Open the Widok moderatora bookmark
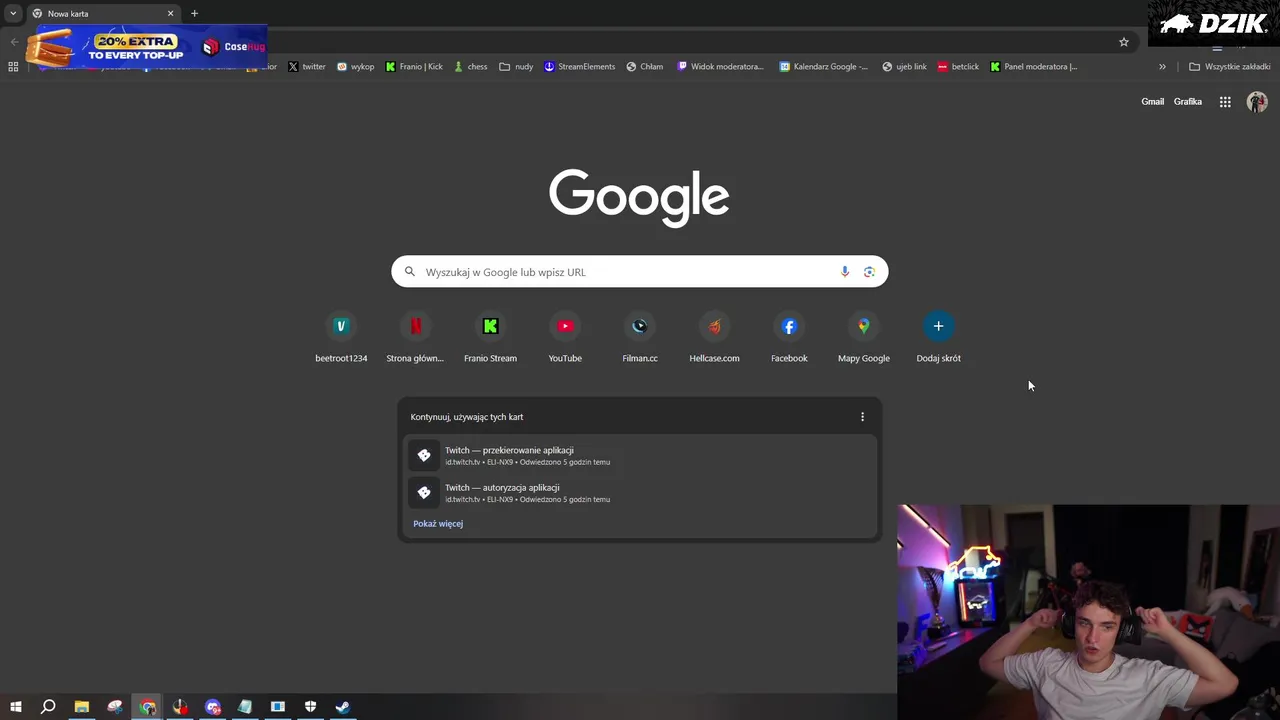 720,67
